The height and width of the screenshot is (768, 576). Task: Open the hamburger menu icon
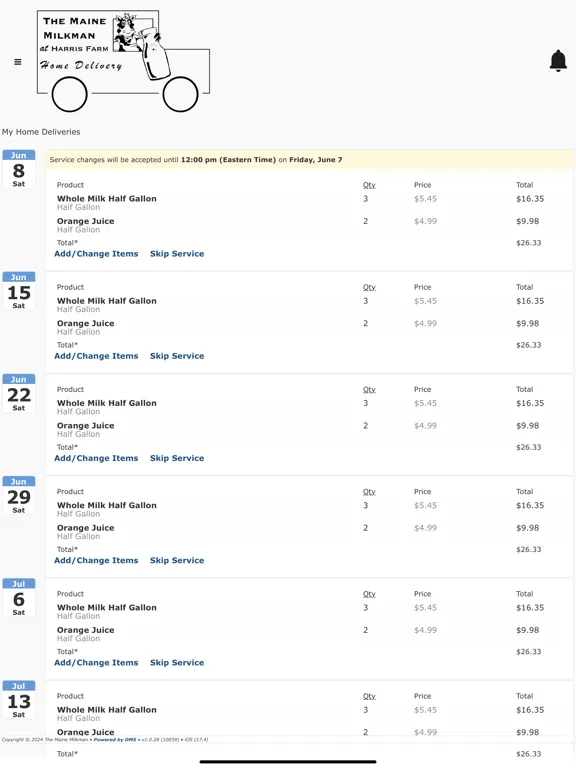coord(18,62)
